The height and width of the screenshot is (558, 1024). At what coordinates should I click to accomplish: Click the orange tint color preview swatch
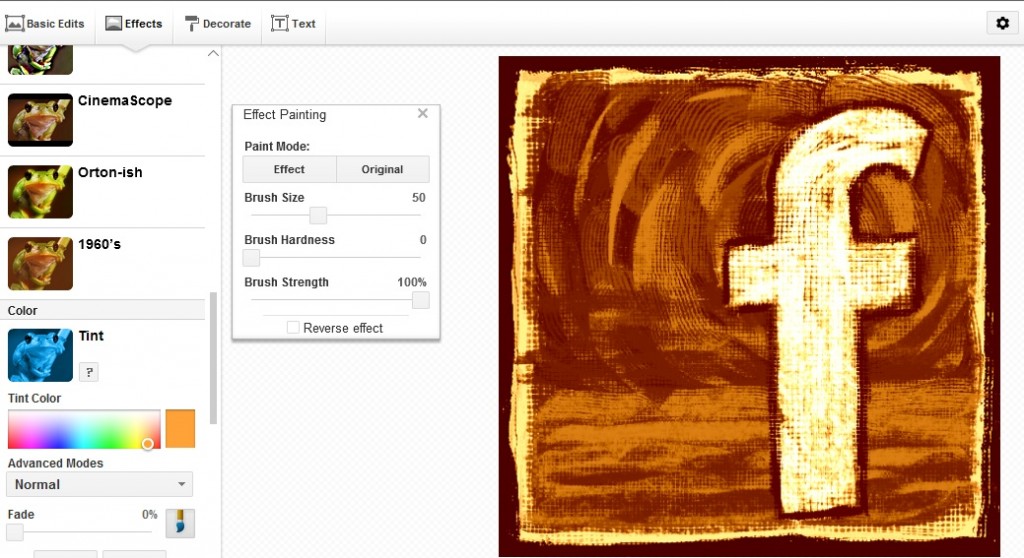(180, 429)
